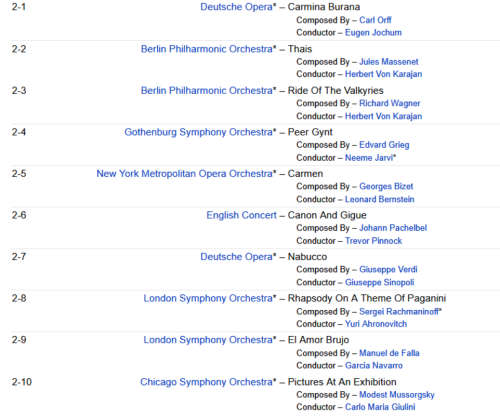
Task: Open the English Concert artist link
Action: pos(241,215)
